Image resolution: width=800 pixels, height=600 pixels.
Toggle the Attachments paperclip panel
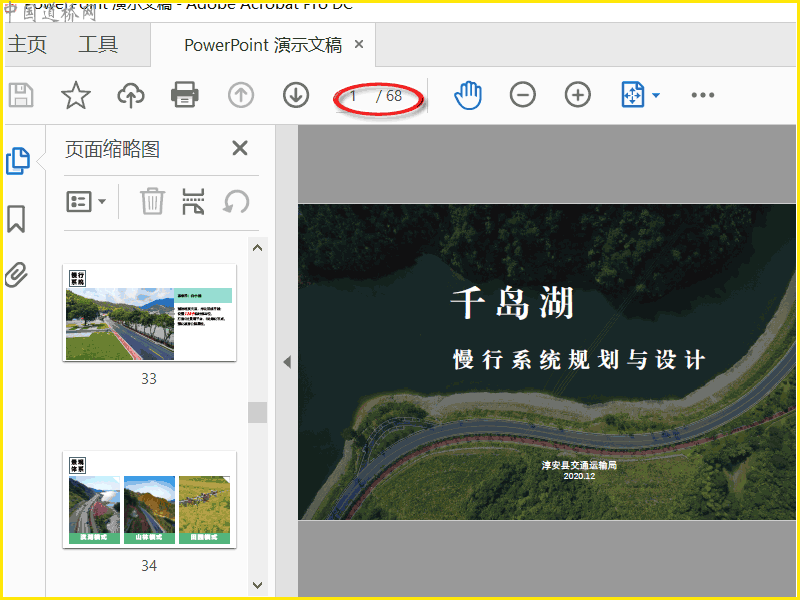(x=16, y=275)
